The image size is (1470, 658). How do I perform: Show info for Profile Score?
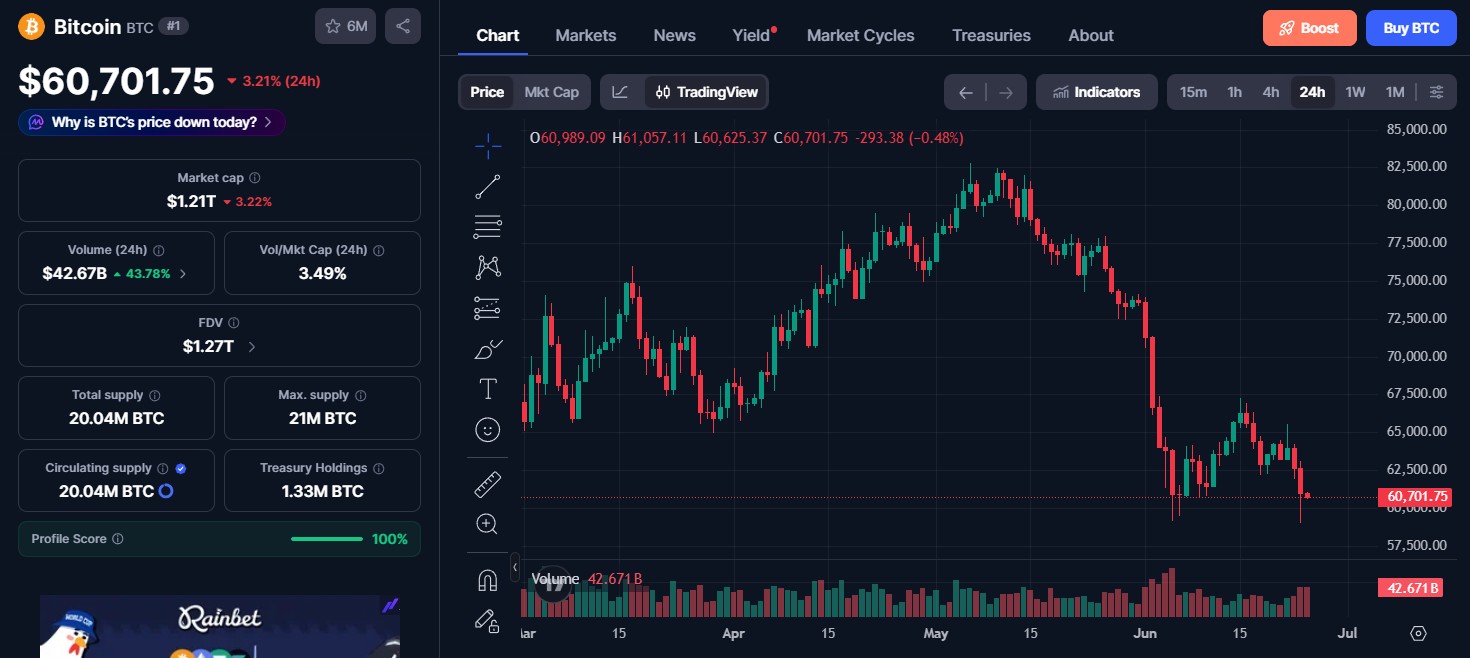118,539
